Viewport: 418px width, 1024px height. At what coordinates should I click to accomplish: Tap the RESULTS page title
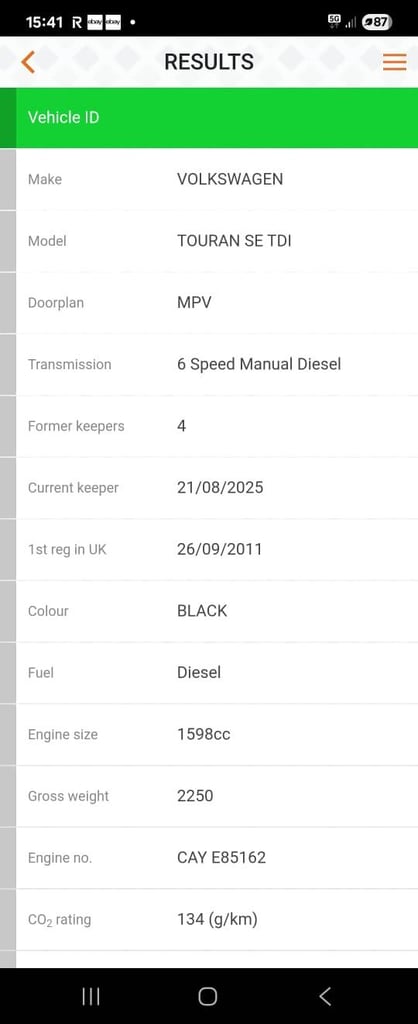[x=209, y=62]
